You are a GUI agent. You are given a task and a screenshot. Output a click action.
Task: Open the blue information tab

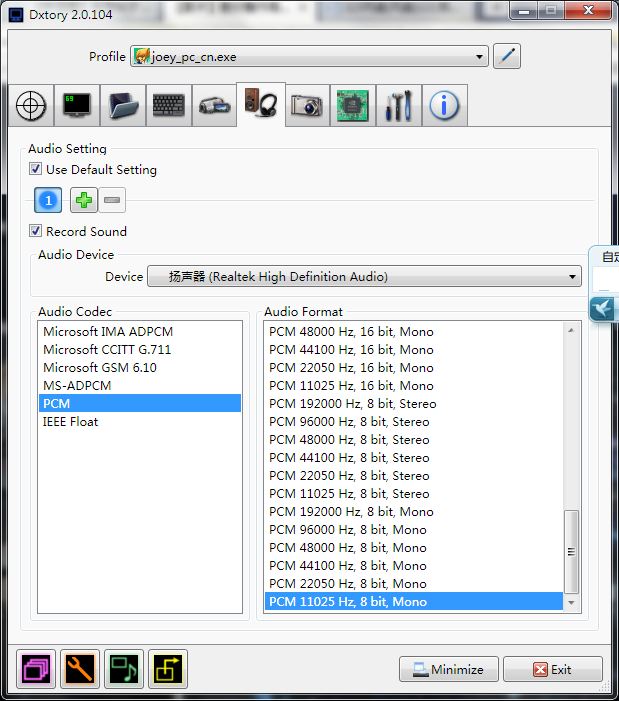coord(444,106)
